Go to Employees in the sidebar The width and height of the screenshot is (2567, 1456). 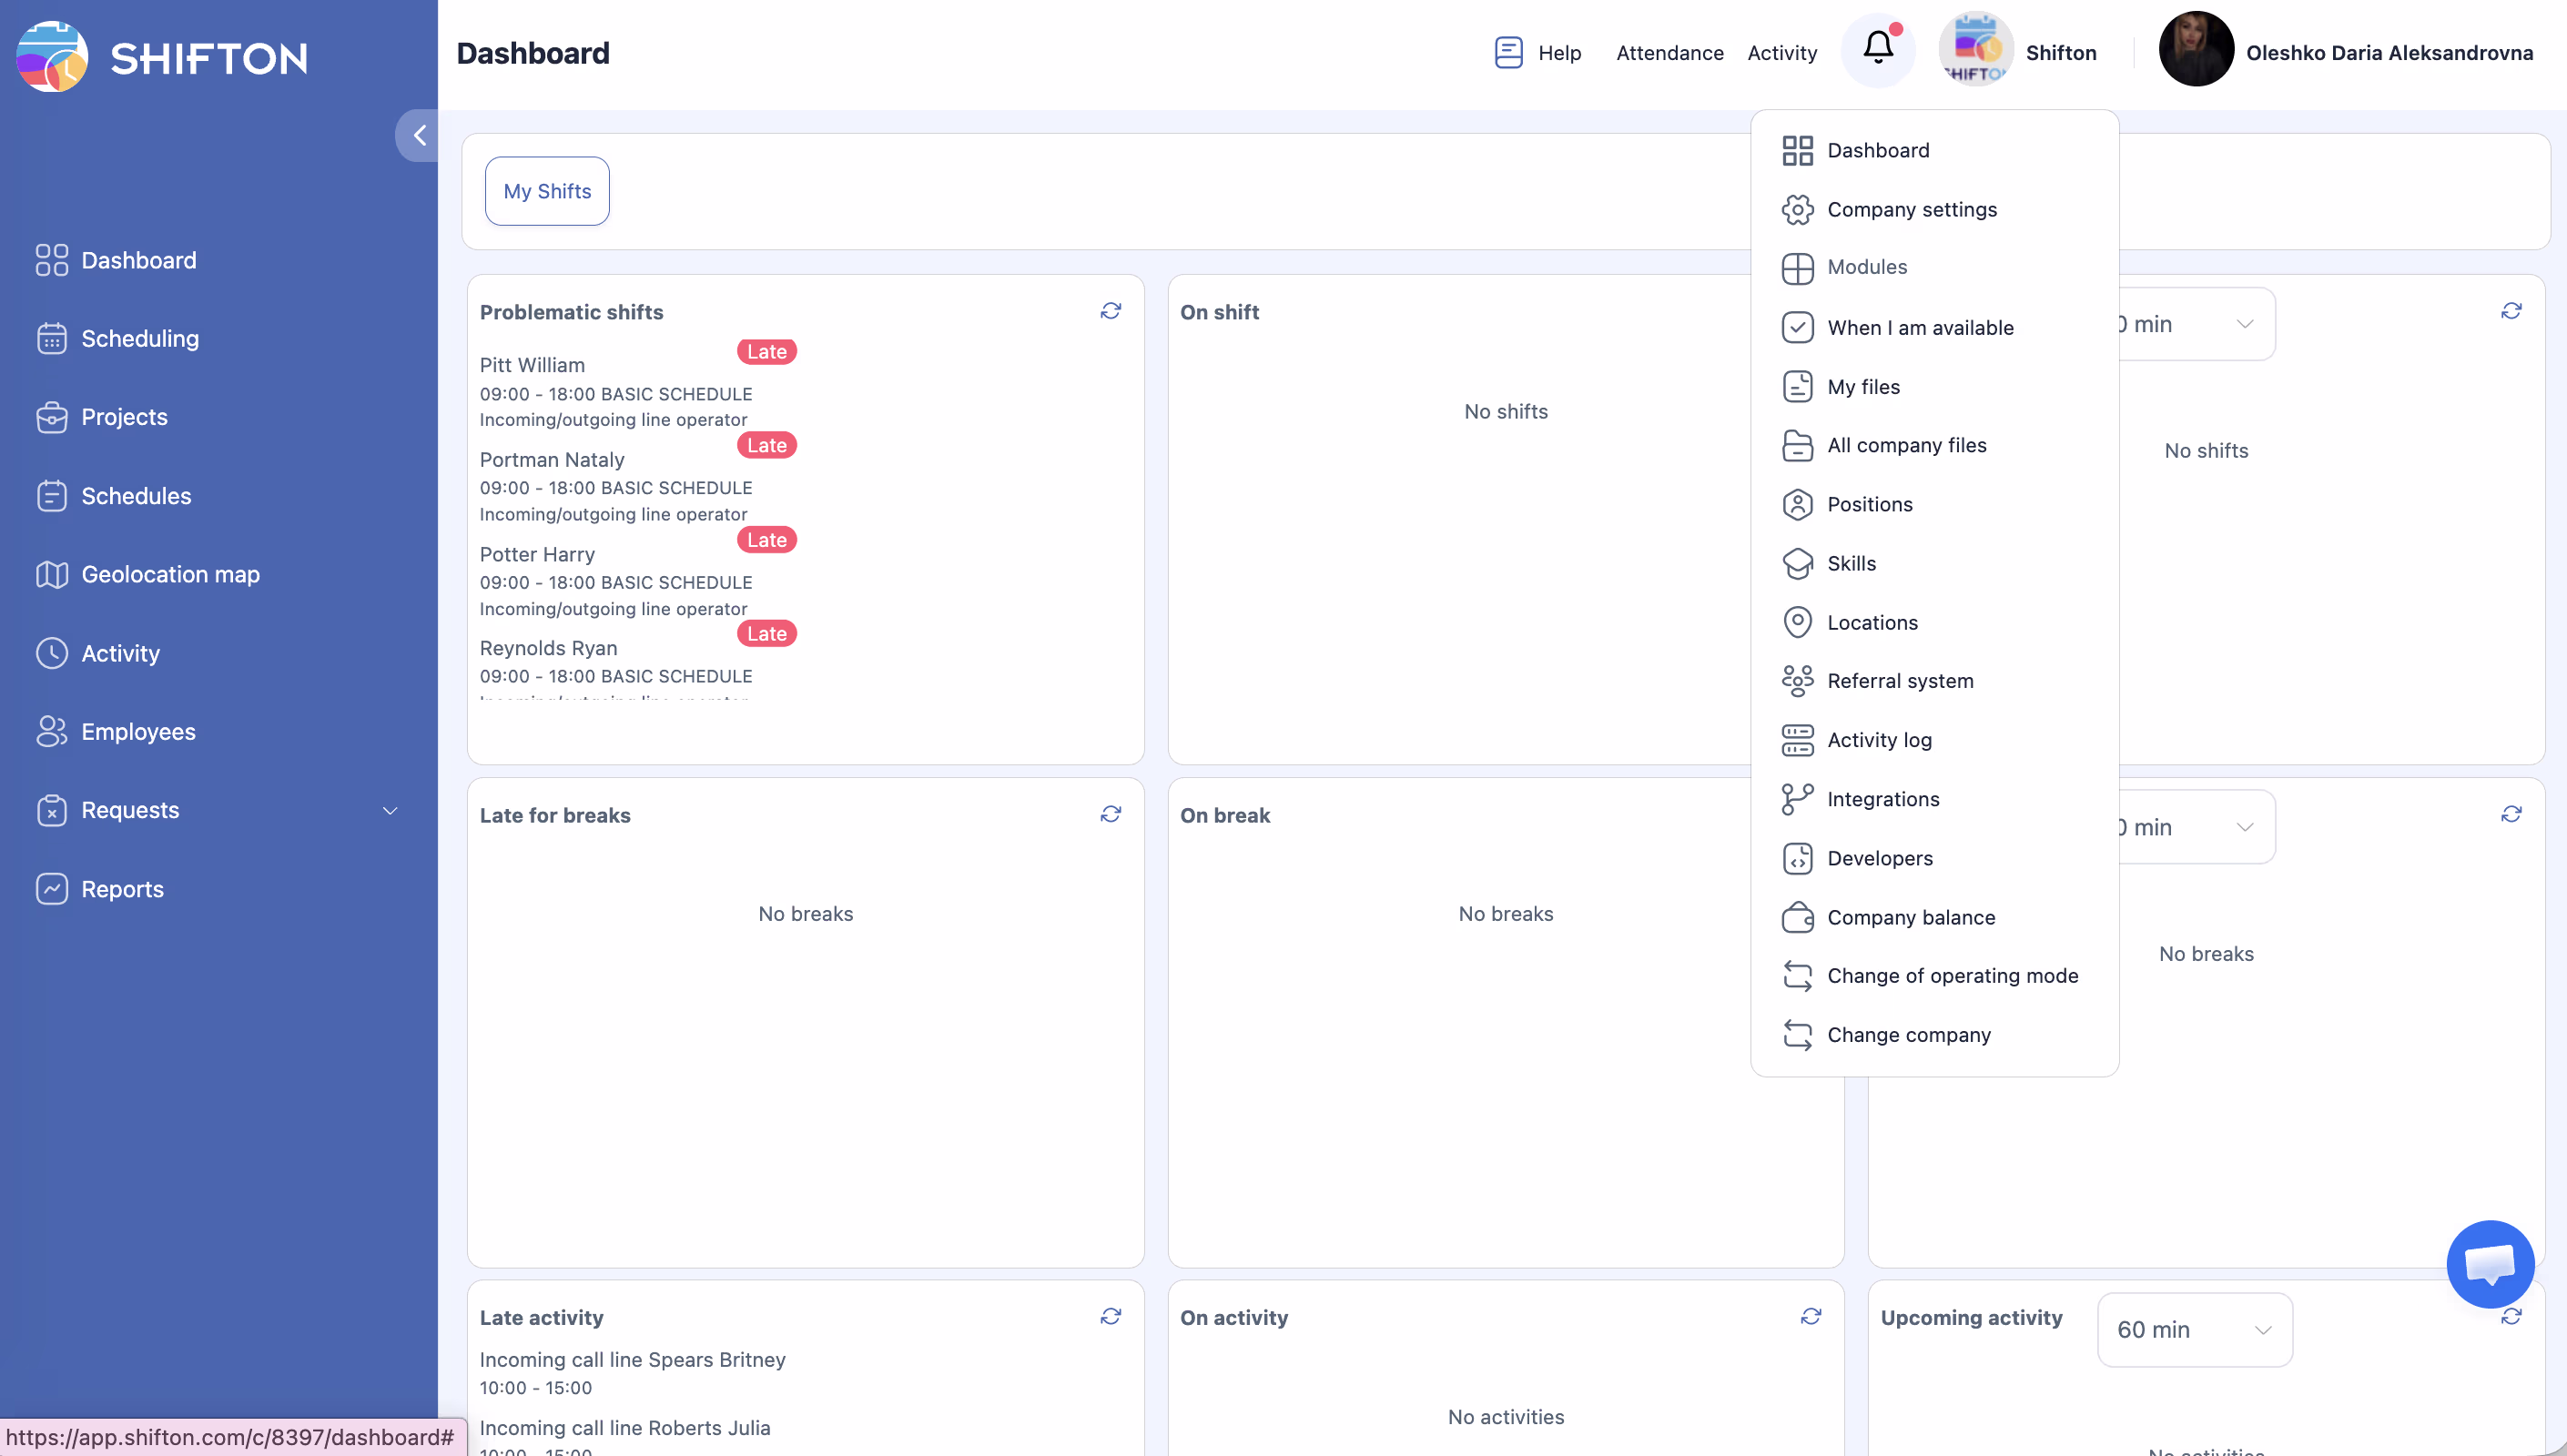(138, 731)
